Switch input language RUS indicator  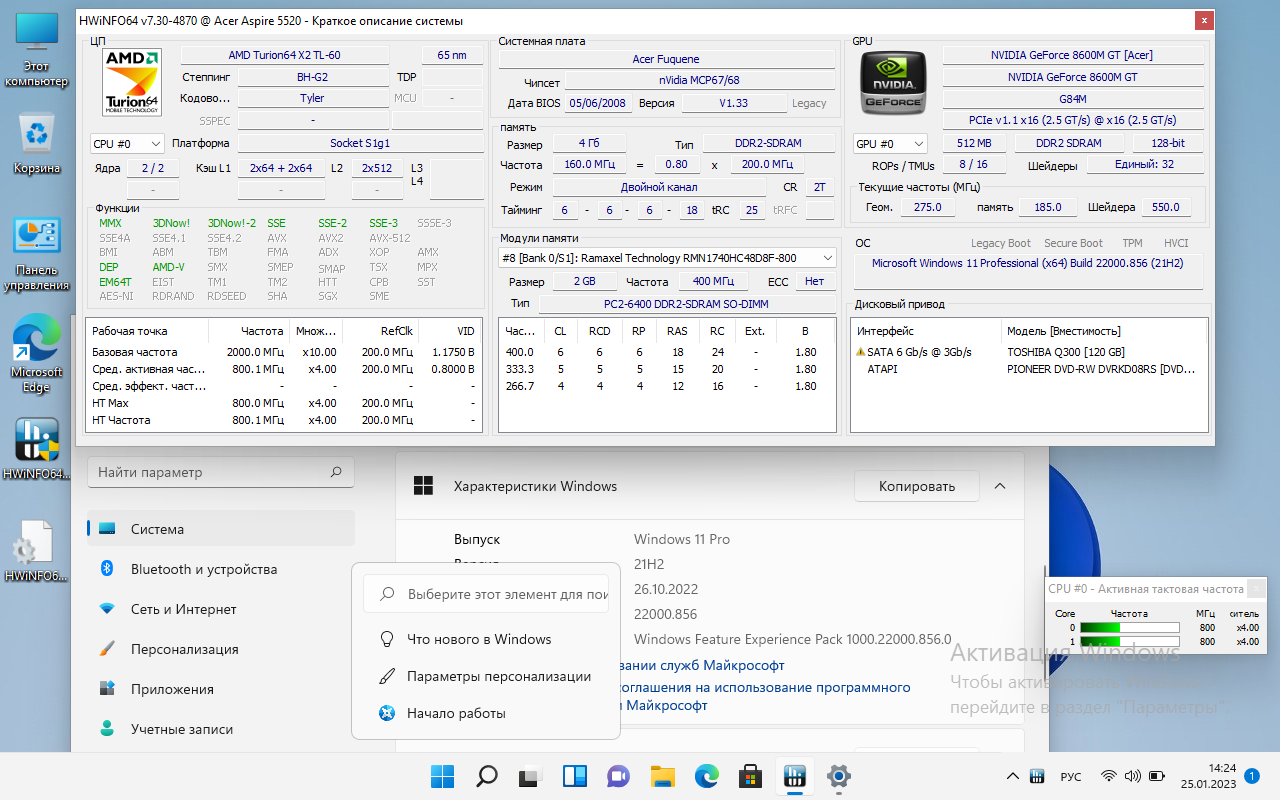1071,776
